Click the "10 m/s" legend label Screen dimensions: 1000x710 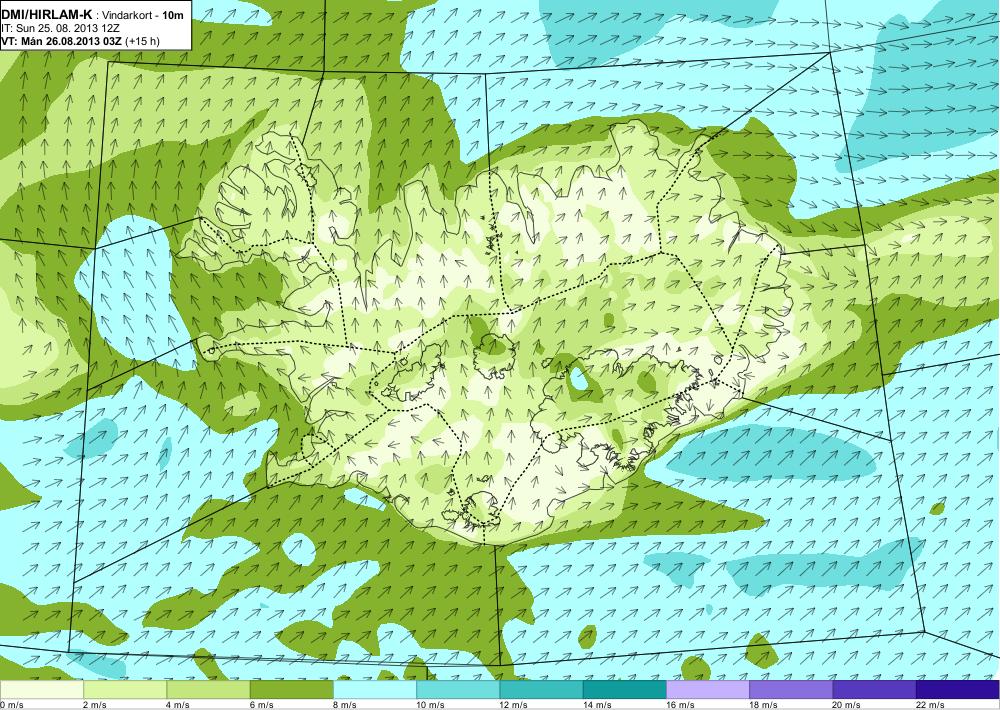(431, 705)
